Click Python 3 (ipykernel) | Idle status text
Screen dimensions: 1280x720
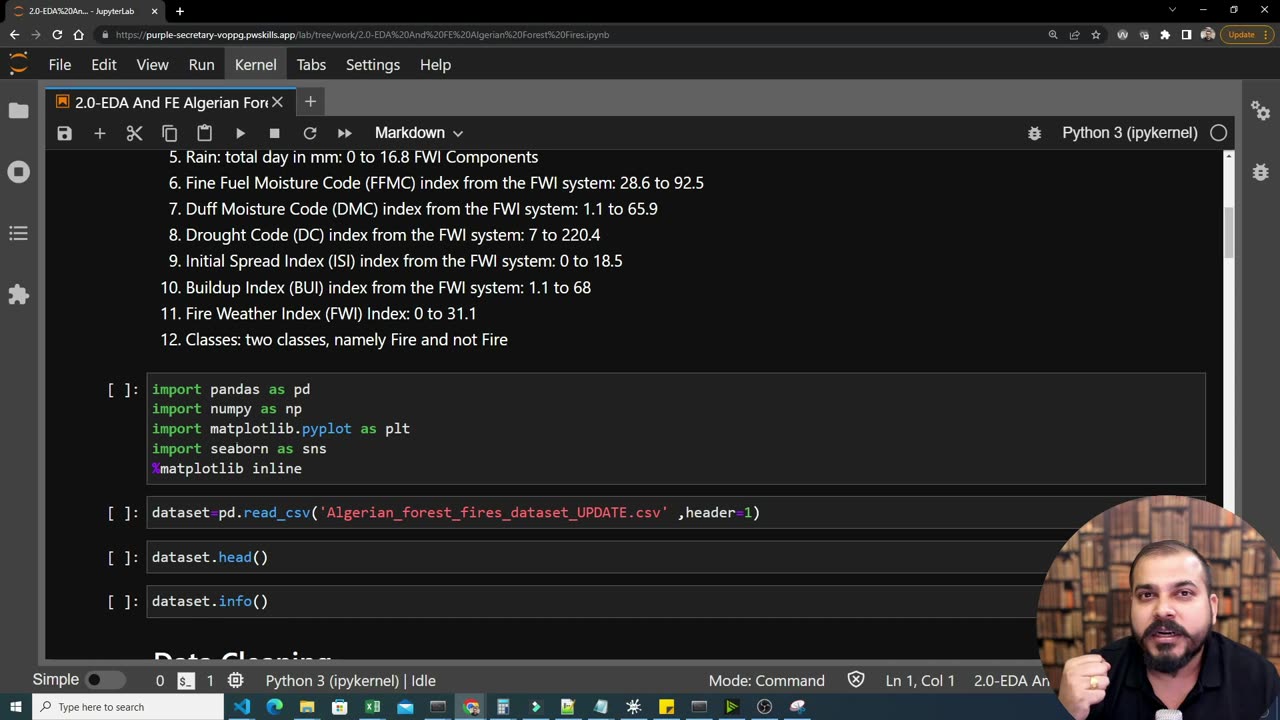[350, 680]
